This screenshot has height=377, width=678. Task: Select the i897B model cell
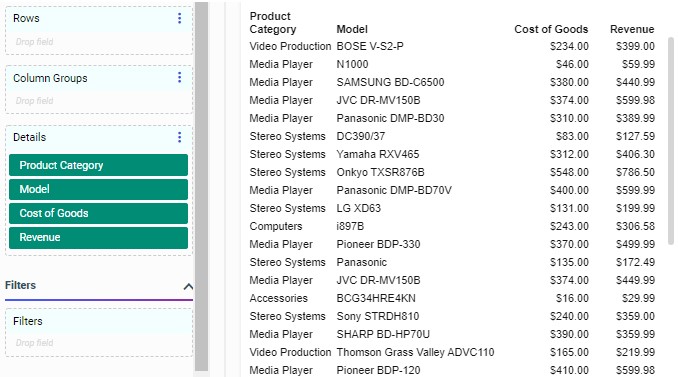[350, 227]
